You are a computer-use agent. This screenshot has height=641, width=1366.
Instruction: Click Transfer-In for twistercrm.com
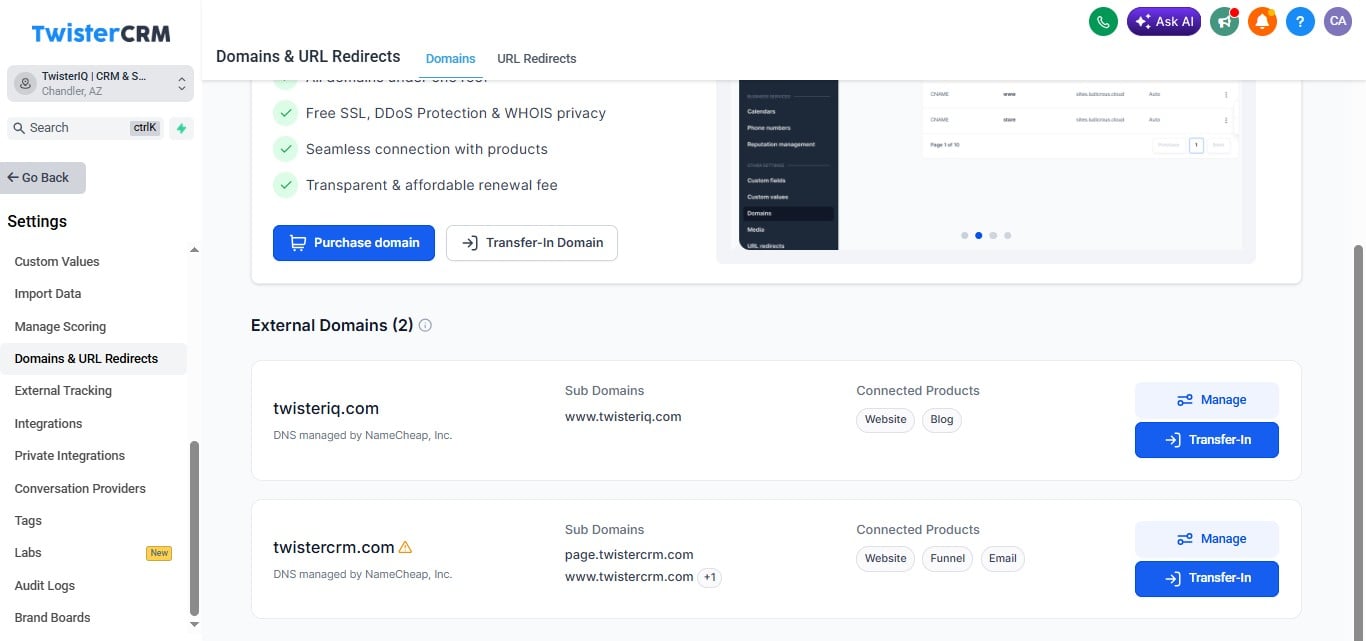pos(1207,578)
